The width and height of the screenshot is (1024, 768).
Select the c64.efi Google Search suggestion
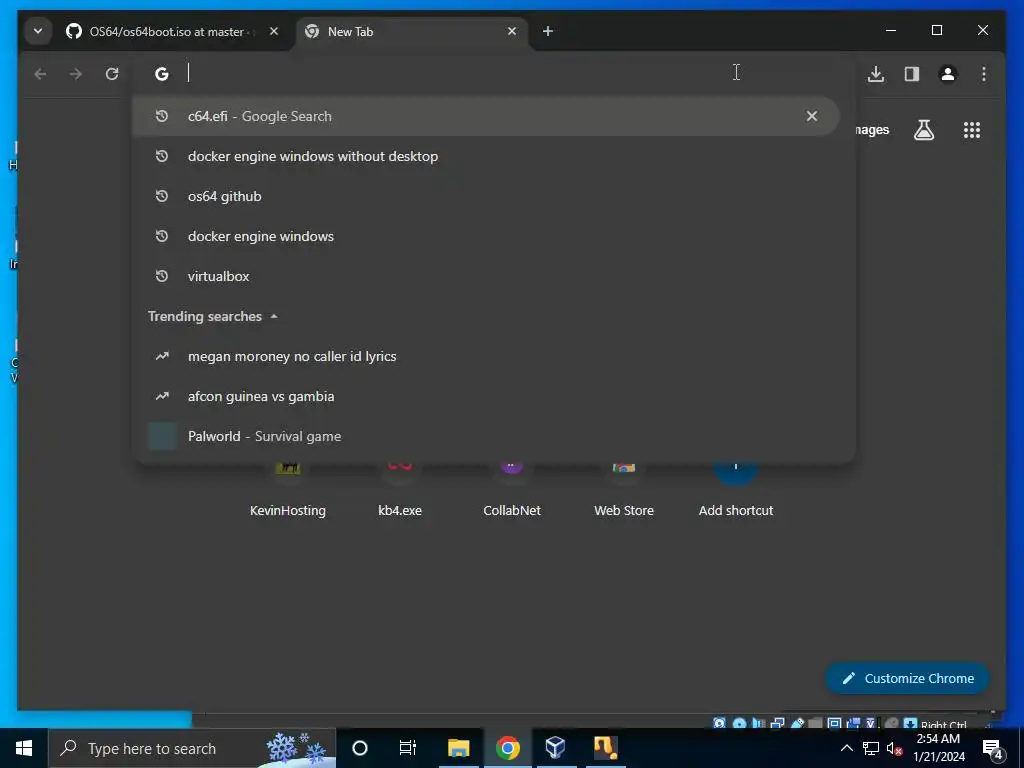click(486, 116)
